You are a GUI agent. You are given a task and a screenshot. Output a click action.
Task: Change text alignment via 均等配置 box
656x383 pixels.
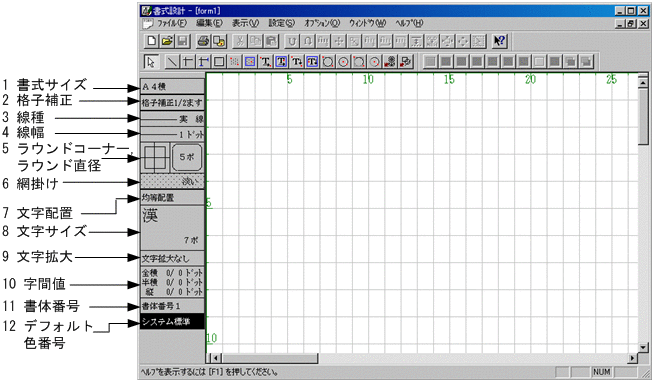point(172,197)
